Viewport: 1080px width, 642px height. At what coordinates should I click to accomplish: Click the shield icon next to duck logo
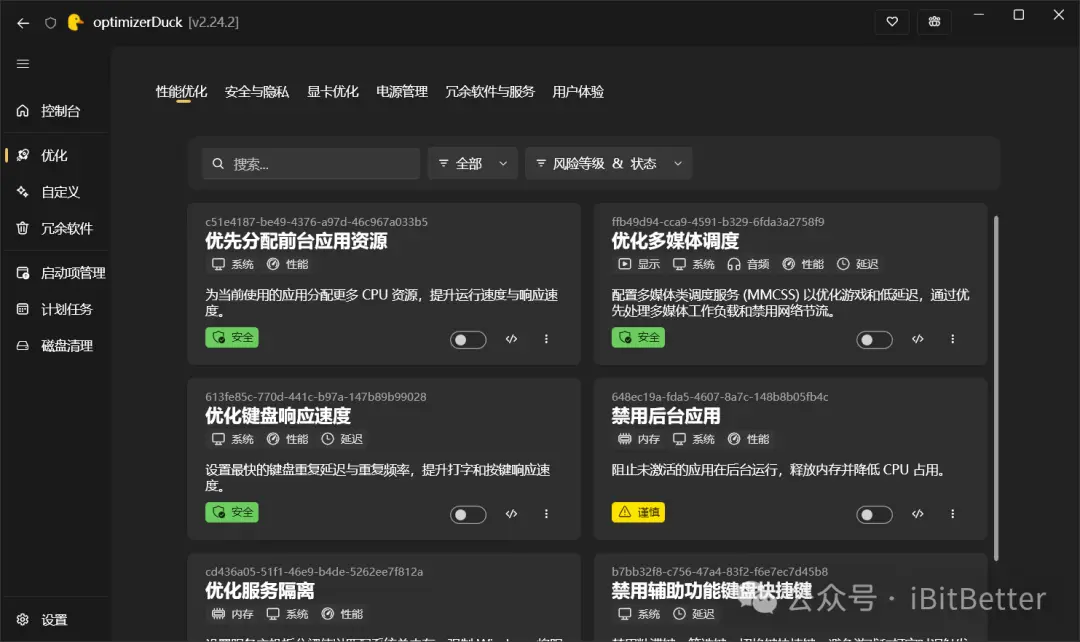click(x=50, y=23)
